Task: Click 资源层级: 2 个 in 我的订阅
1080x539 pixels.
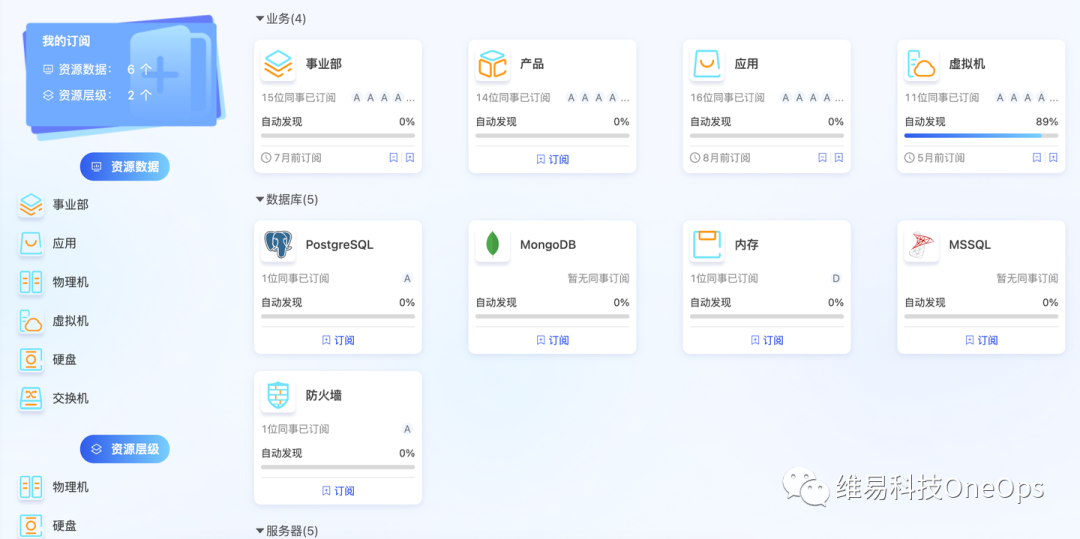Action: [x=96, y=95]
